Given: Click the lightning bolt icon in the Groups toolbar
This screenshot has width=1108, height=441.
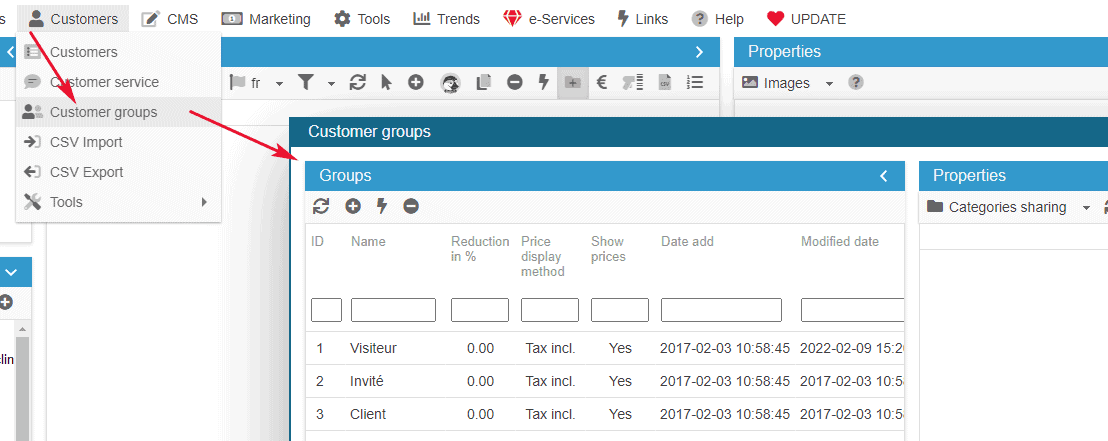Looking at the screenshot, I should click(x=382, y=206).
